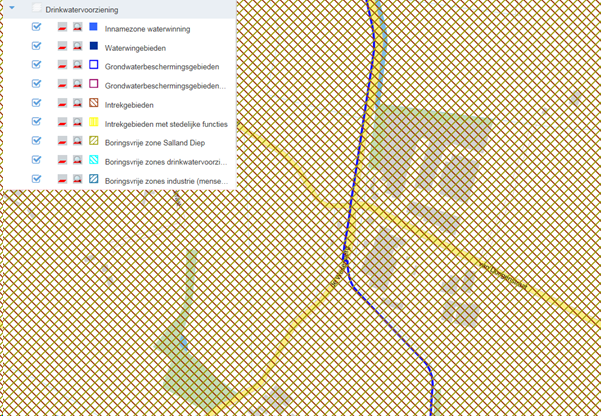Image resolution: width=601 pixels, height=416 pixels.
Task: Open transparency icon for Innamezone waterwinning
Action: (x=62, y=27)
